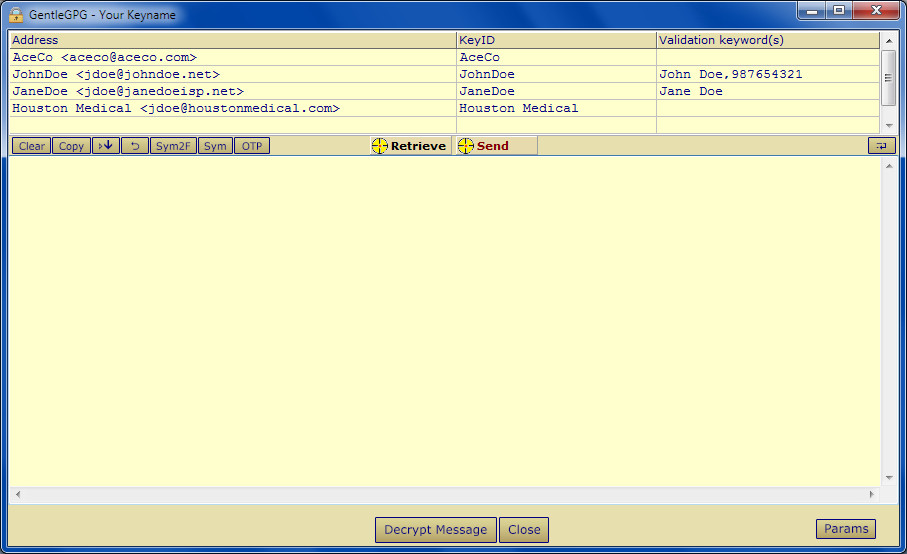The width and height of the screenshot is (907, 554).
Task: Click the Retrieve crosshair button
Action: 410,146
